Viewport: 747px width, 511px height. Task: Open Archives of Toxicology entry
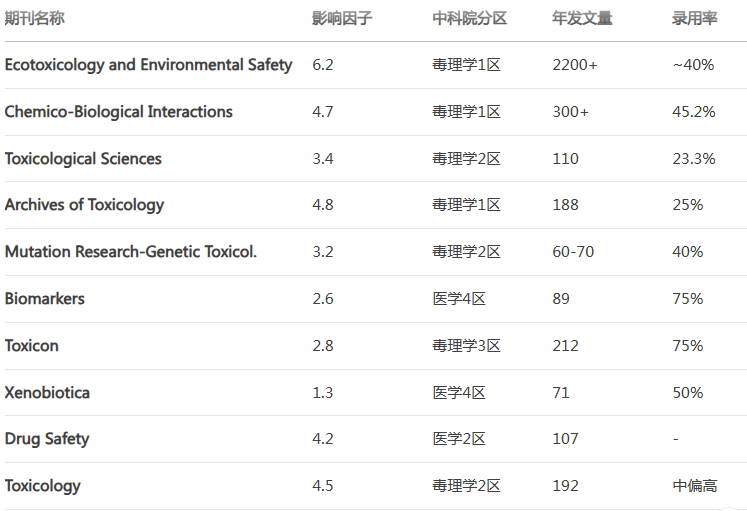(84, 205)
